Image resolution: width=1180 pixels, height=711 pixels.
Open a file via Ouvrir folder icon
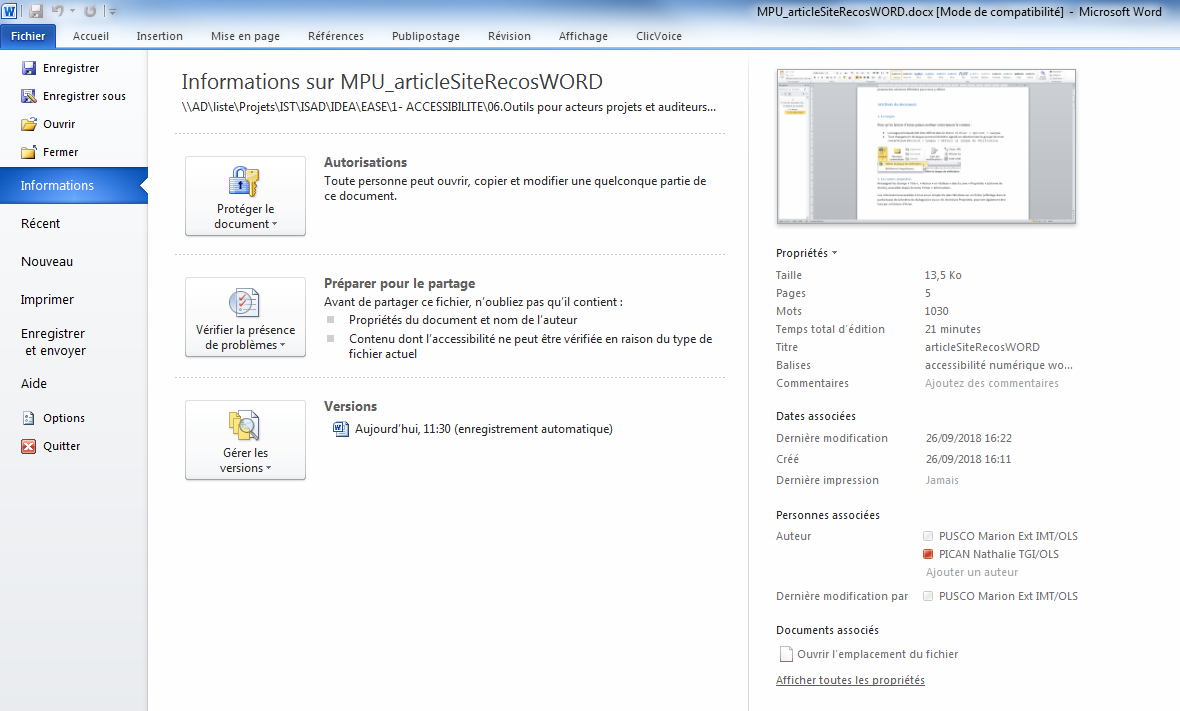(x=29, y=124)
